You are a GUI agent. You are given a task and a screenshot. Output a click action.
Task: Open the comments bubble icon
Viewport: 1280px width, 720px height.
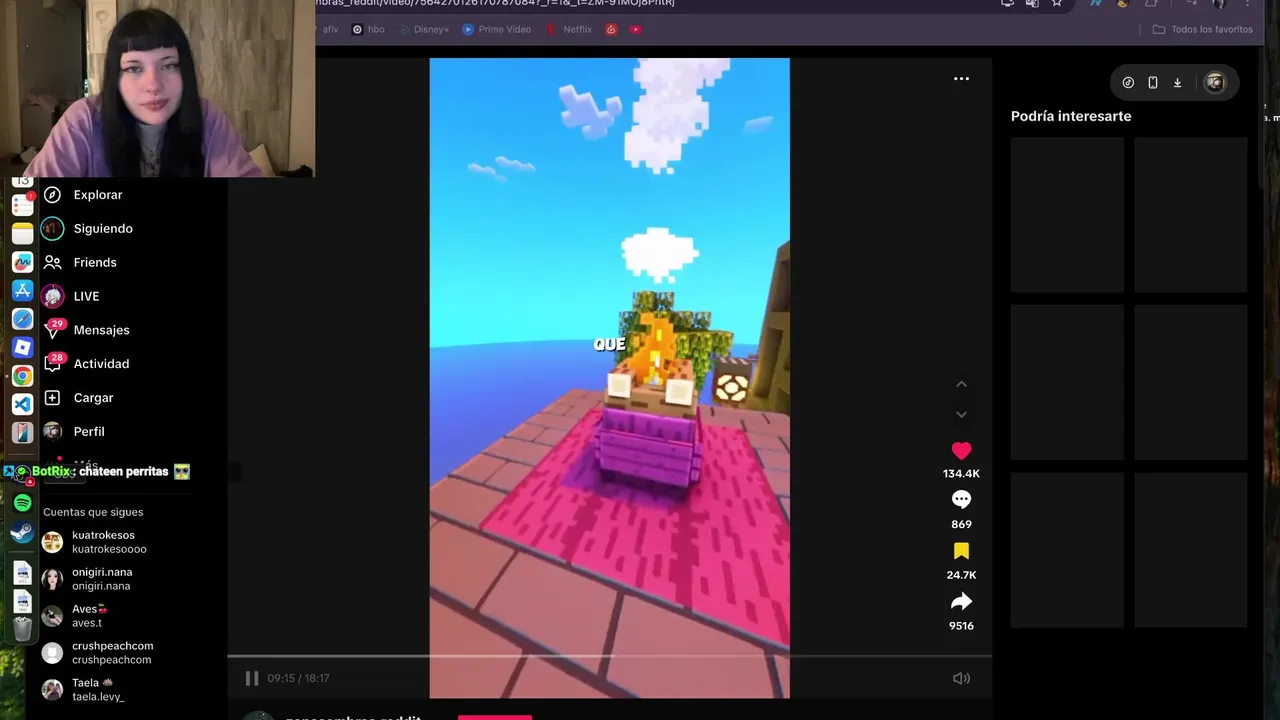coord(961,500)
